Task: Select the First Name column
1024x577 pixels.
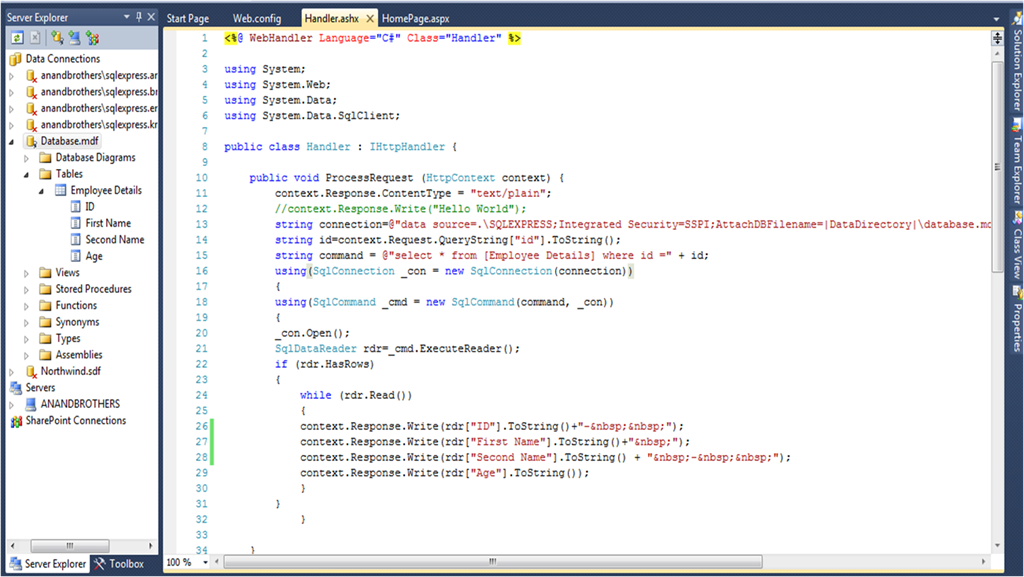Action: (108, 223)
